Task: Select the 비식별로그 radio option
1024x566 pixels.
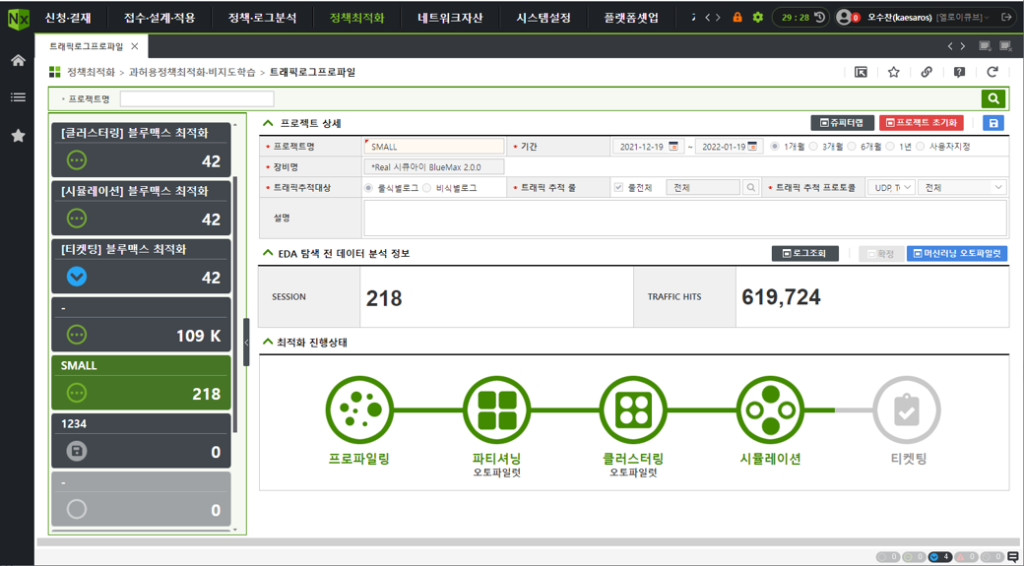Action: (427, 187)
